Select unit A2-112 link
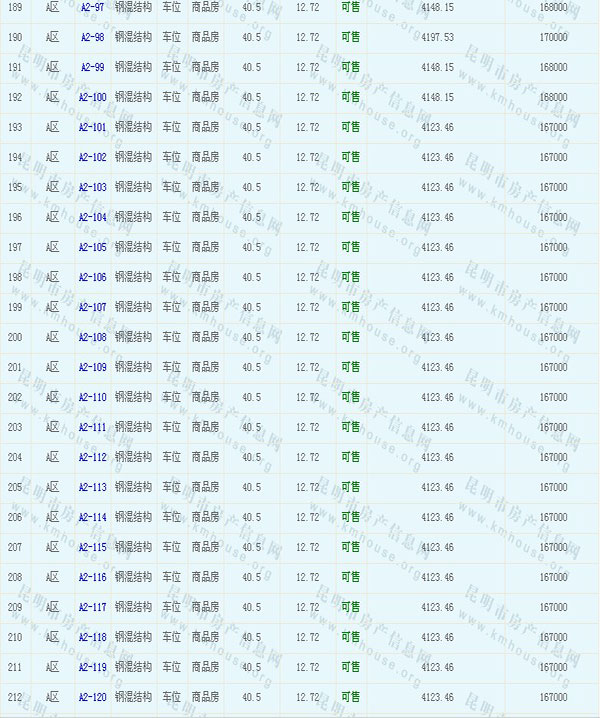 [92, 457]
